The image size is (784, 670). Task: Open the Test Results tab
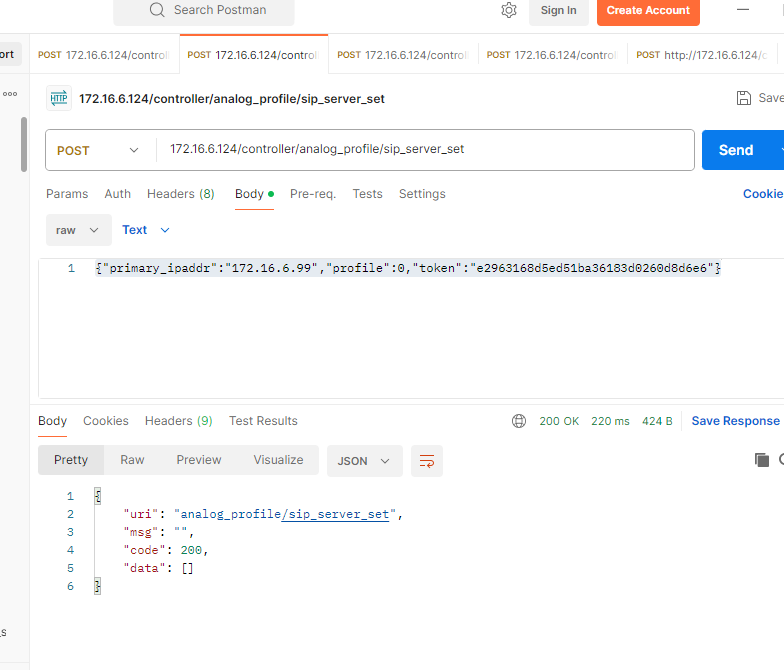(x=263, y=421)
